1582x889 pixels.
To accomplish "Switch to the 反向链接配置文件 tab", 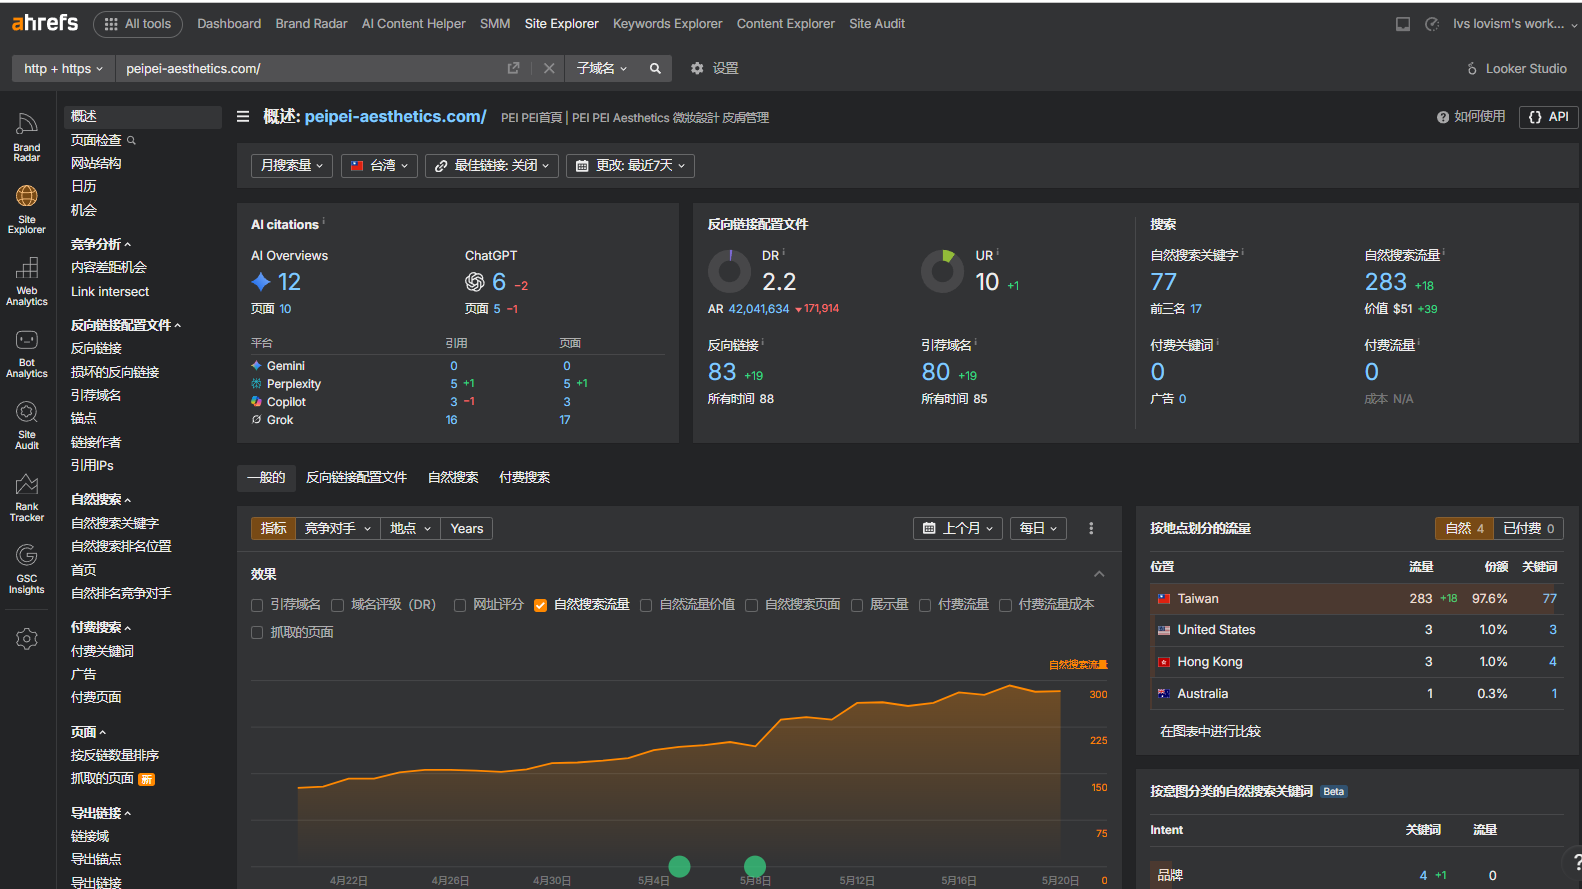I will tap(356, 478).
